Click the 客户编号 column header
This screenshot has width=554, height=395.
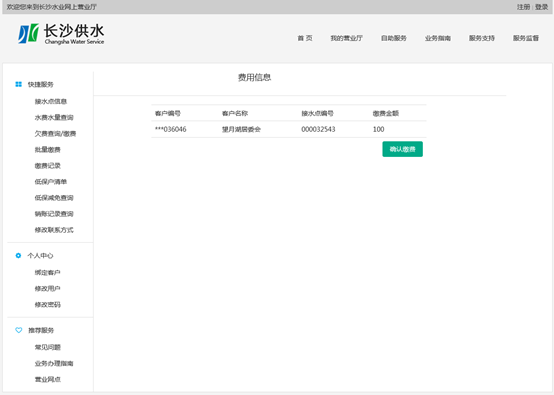pos(168,113)
